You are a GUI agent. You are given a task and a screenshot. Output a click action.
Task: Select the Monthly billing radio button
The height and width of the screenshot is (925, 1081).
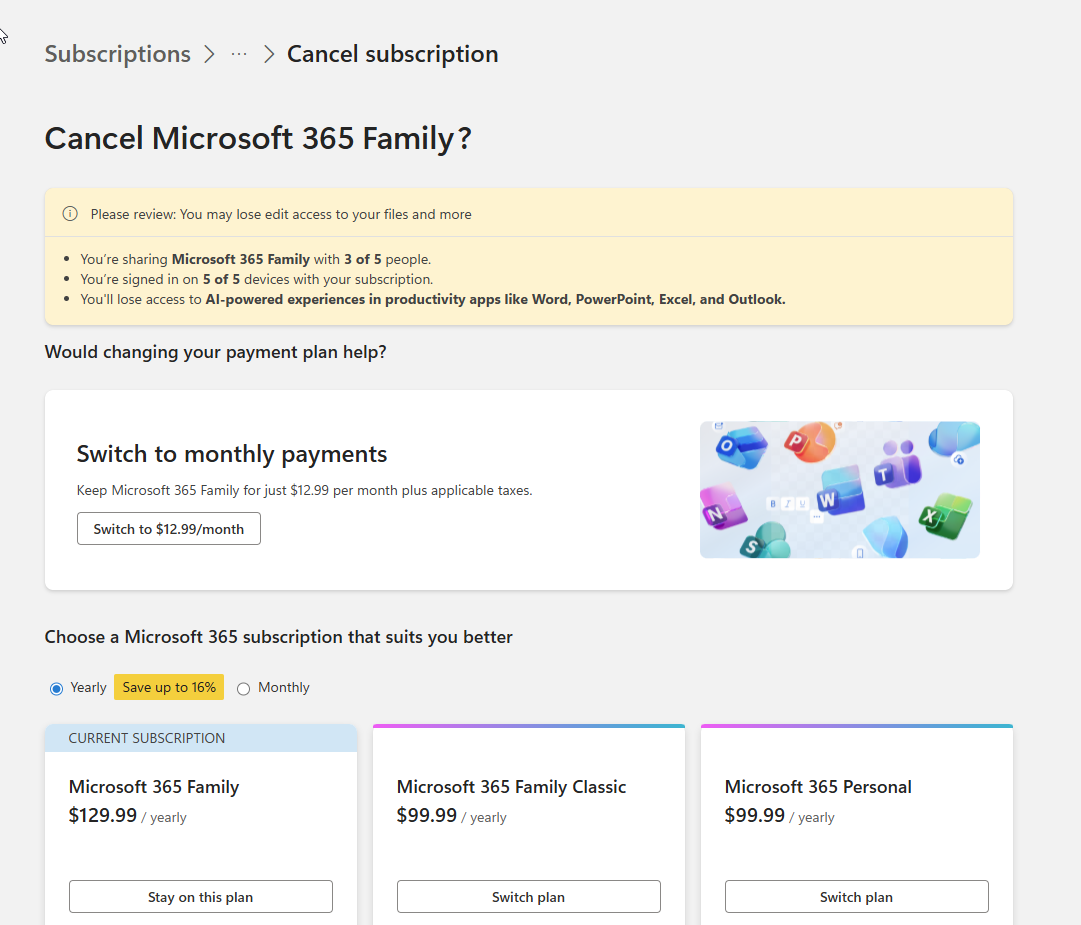click(x=244, y=688)
